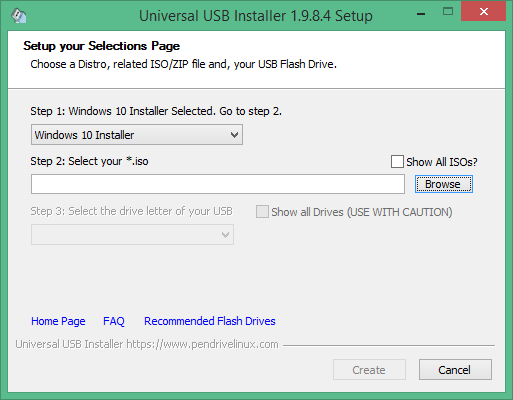Click the pendrivelinux.com URL text
The height and width of the screenshot is (400, 513).
pos(202,344)
